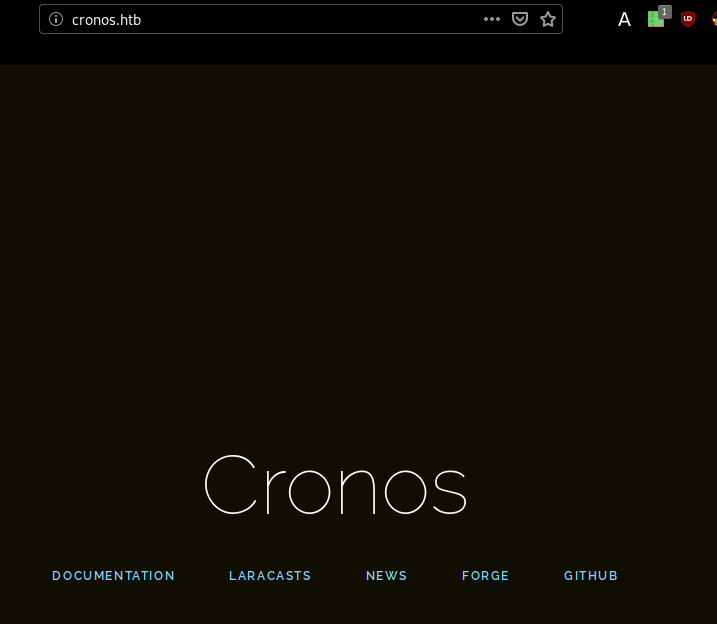Open the page actions three-dot menu
This screenshot has width=717, height=624.
[492, 19]
